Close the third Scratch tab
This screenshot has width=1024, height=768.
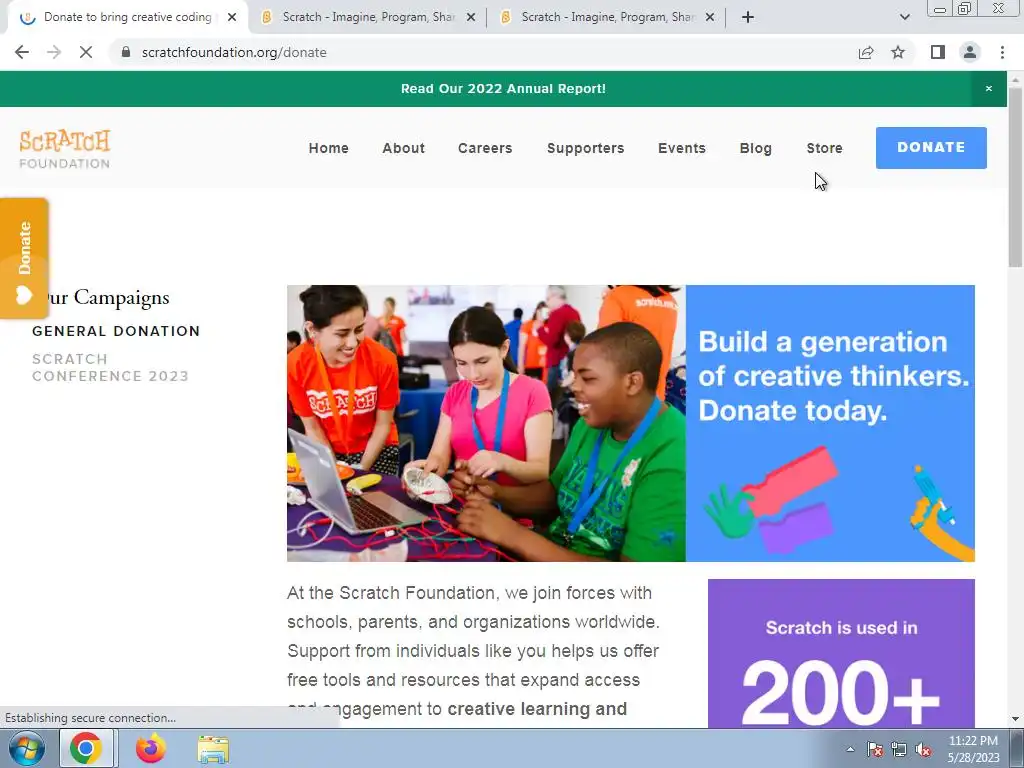[710, 18]
